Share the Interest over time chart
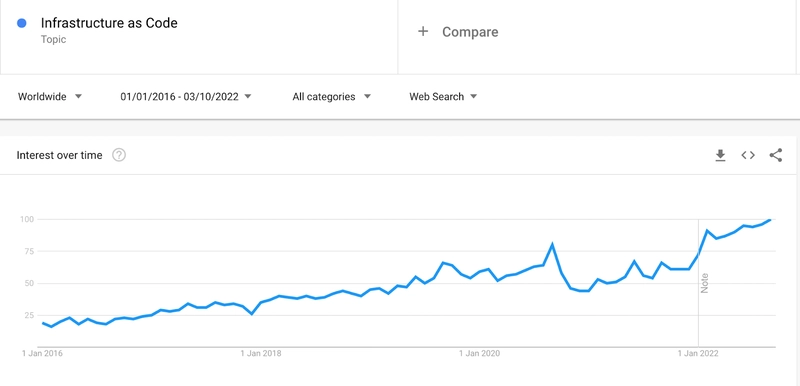800x386 pixels. click(776, 155)
